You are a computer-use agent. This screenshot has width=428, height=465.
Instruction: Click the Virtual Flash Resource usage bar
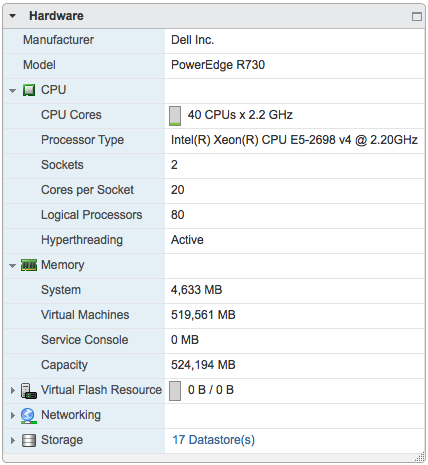coord(175,391)
